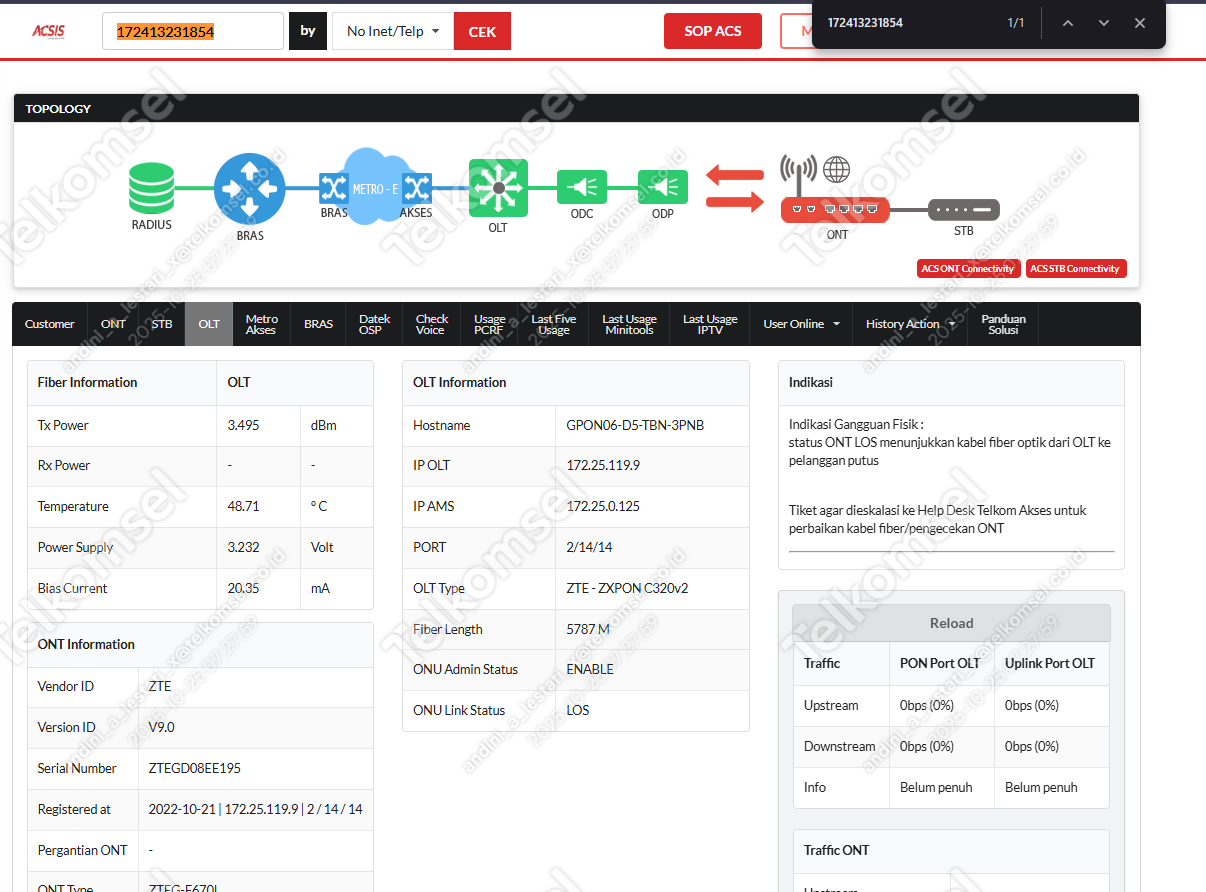
Task: Click ONU Link Status value LOS
Action: (x=578, y=710)
